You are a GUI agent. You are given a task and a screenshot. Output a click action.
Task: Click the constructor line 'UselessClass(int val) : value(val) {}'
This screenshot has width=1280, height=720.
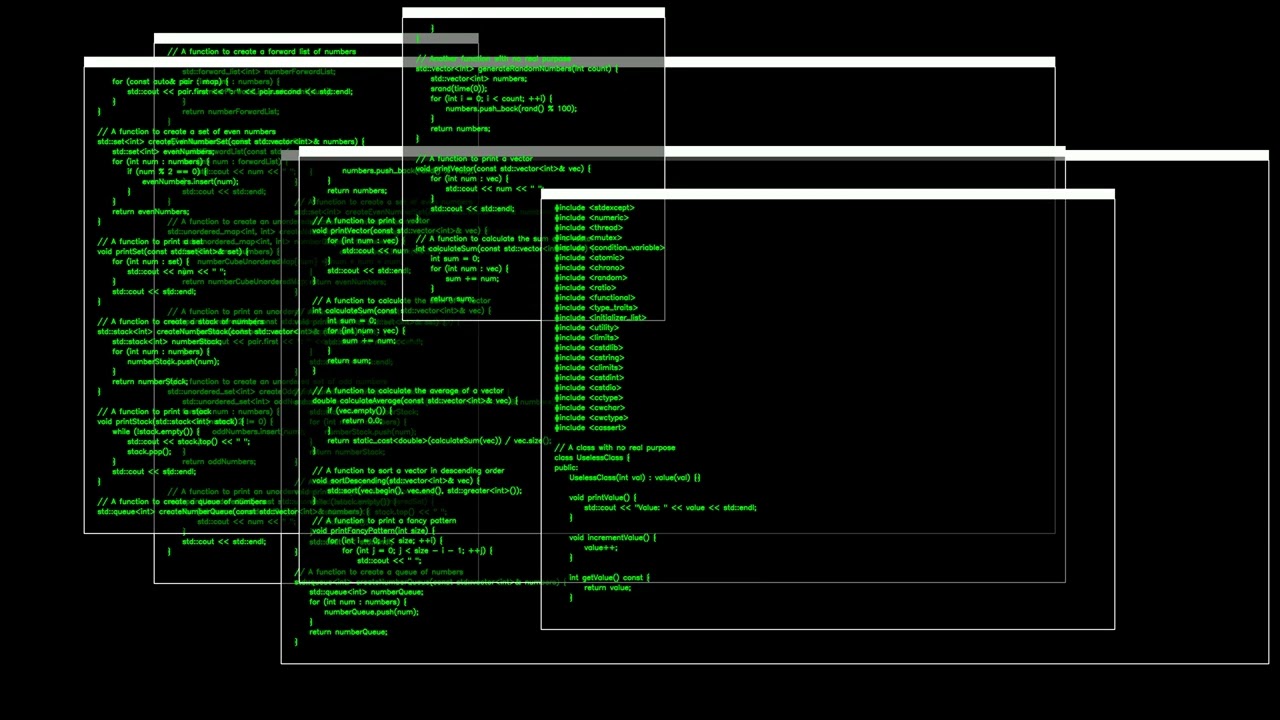[635, 478]
